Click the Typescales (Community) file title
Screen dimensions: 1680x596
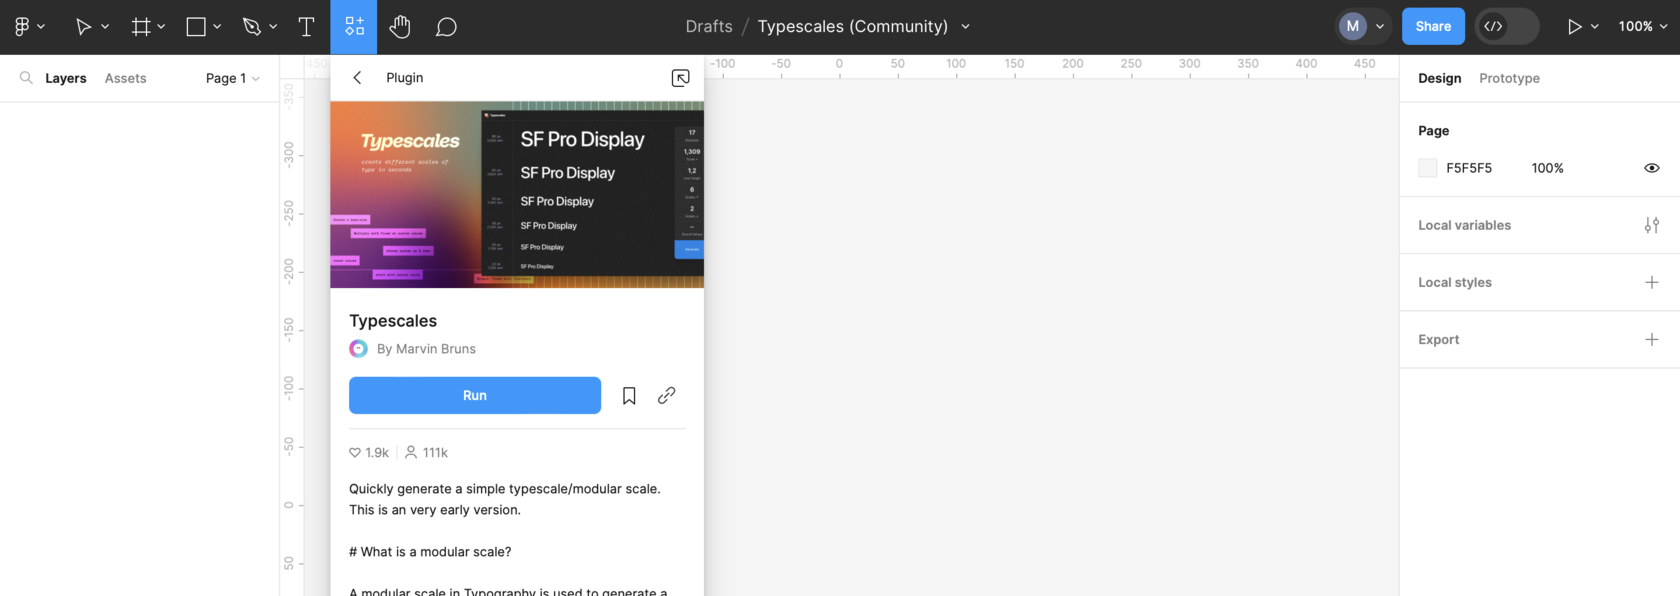point(853,27)
